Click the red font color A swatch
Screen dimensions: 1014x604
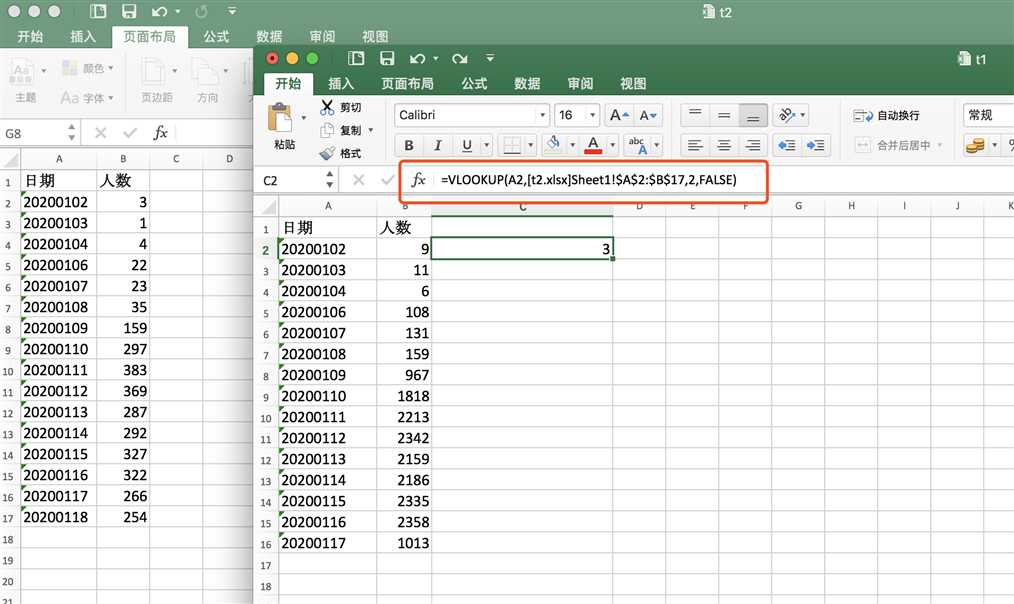pos(593,145)
